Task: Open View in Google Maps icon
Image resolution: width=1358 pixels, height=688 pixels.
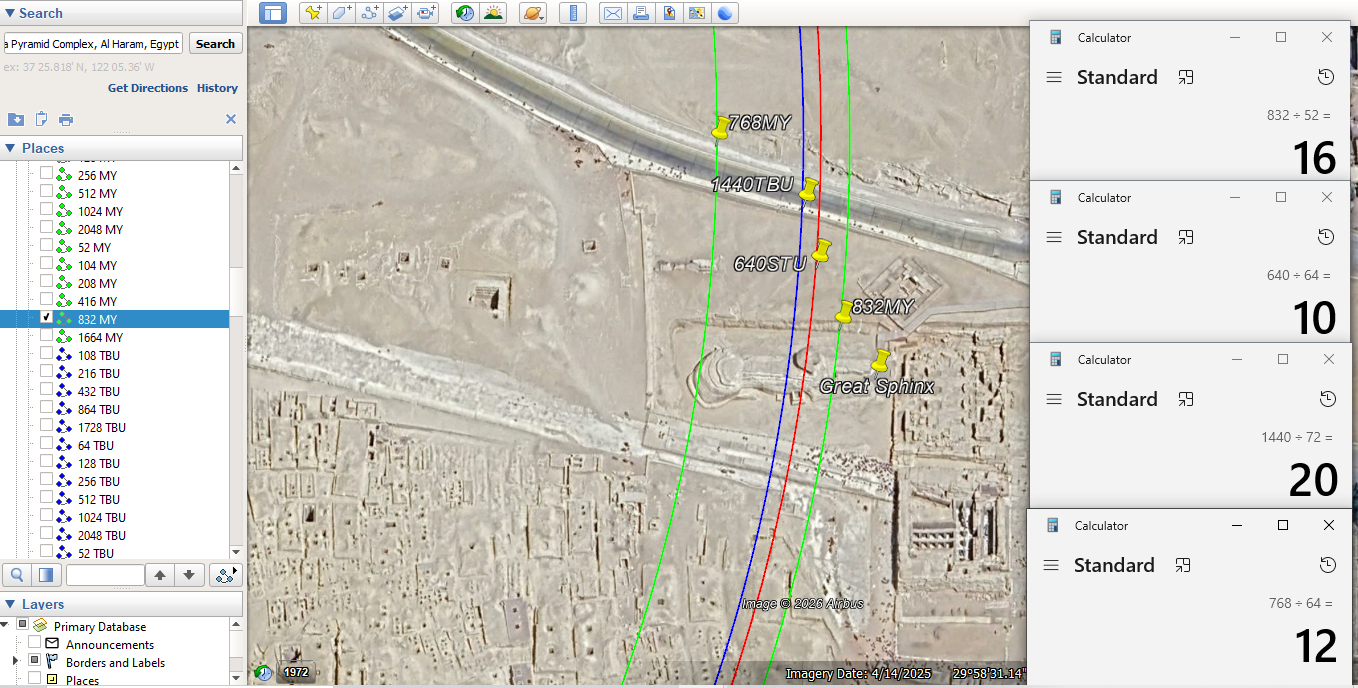Action: click(x=697, y=13)
